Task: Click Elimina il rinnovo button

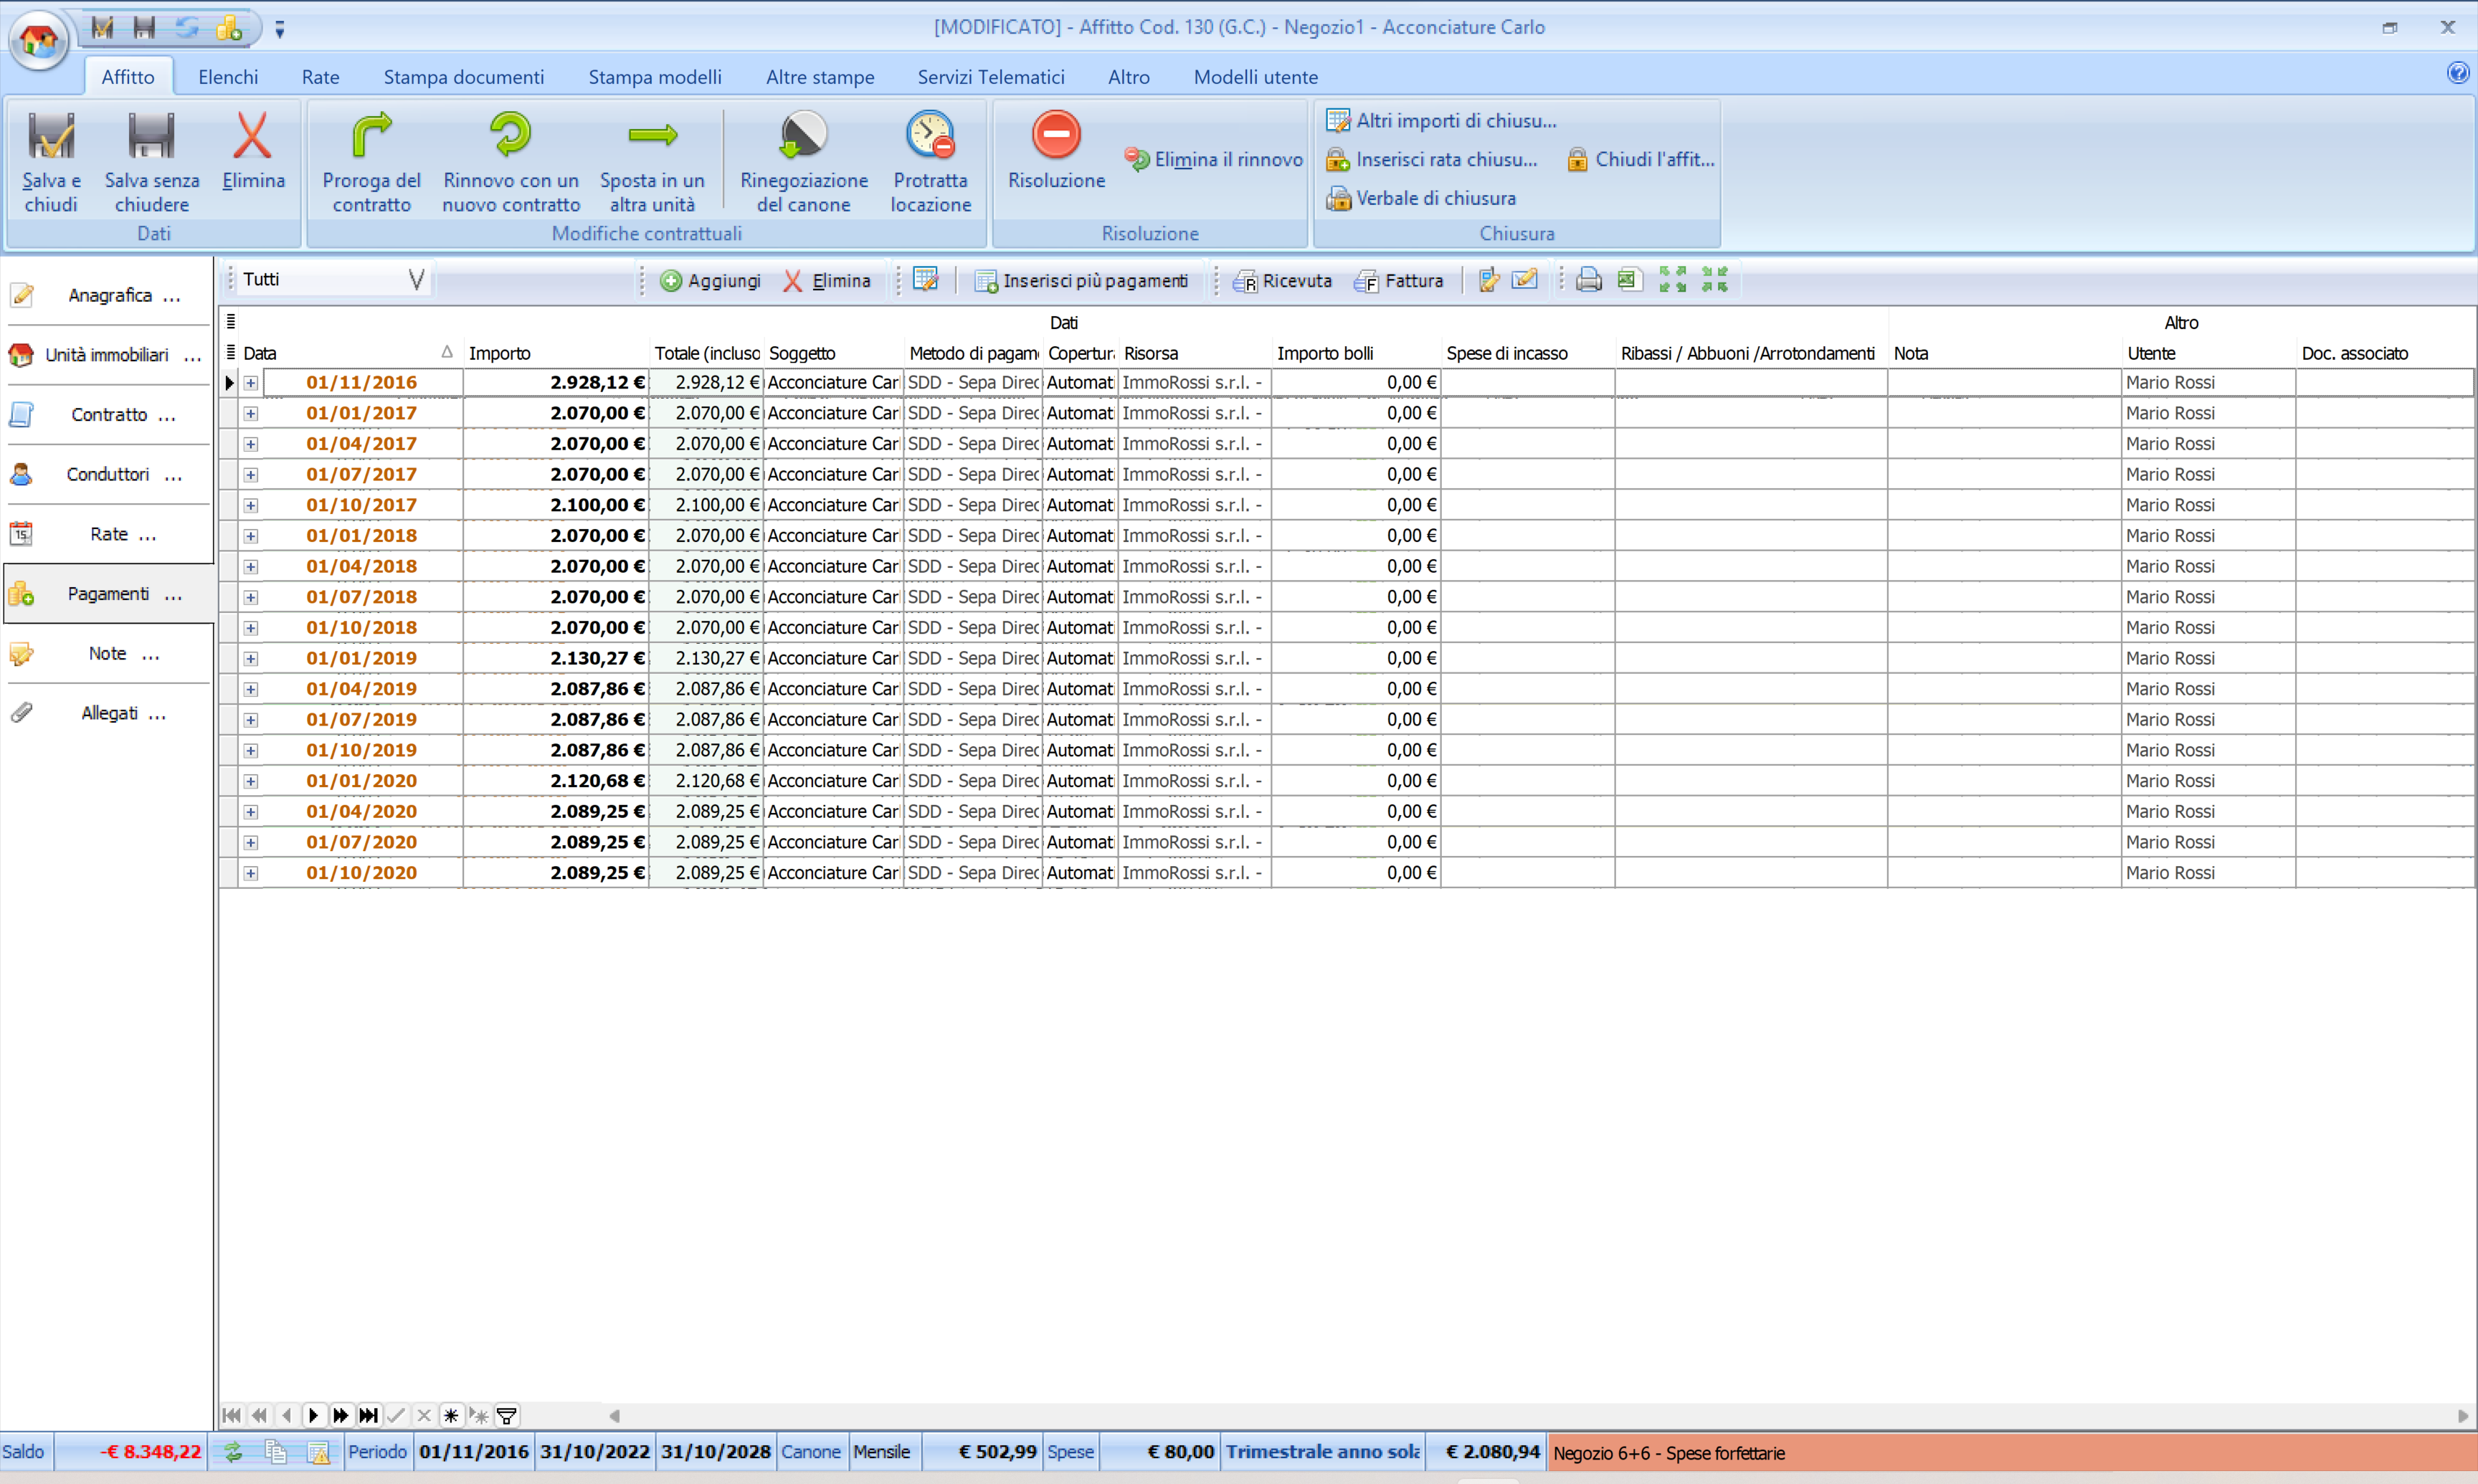Action: (x=1214, y=159)
